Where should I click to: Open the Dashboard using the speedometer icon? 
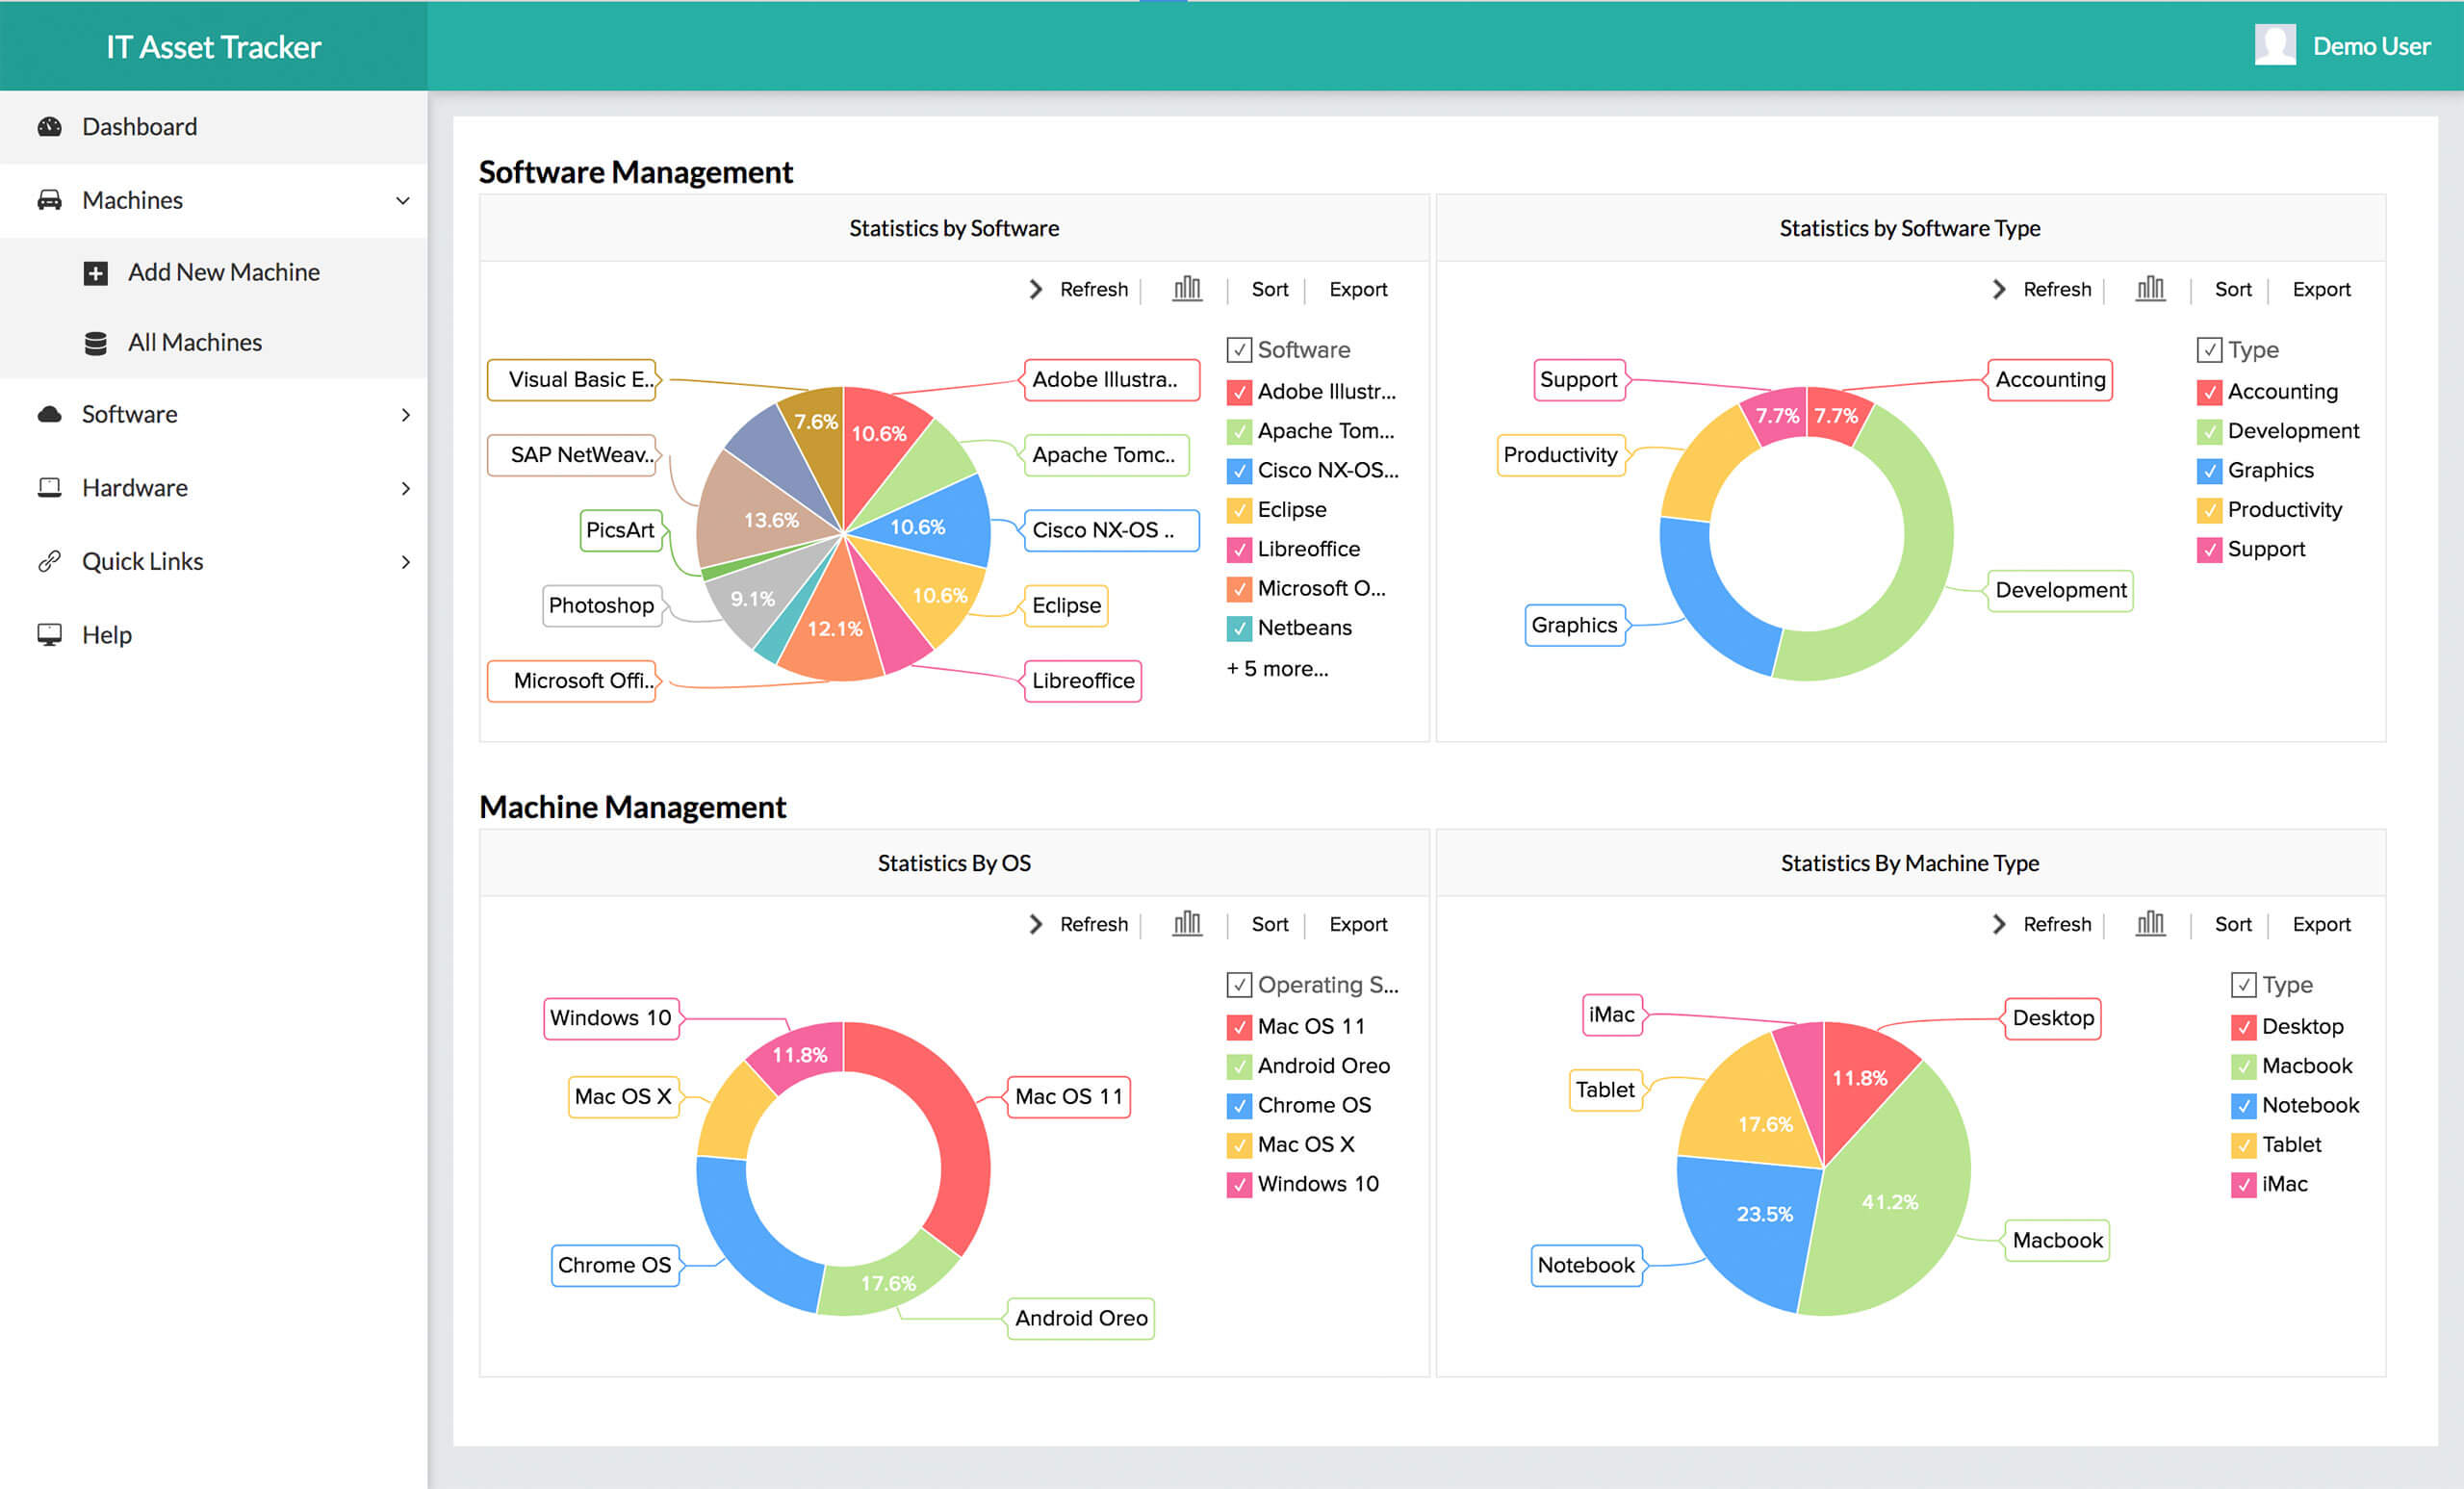tap(51, 126)
